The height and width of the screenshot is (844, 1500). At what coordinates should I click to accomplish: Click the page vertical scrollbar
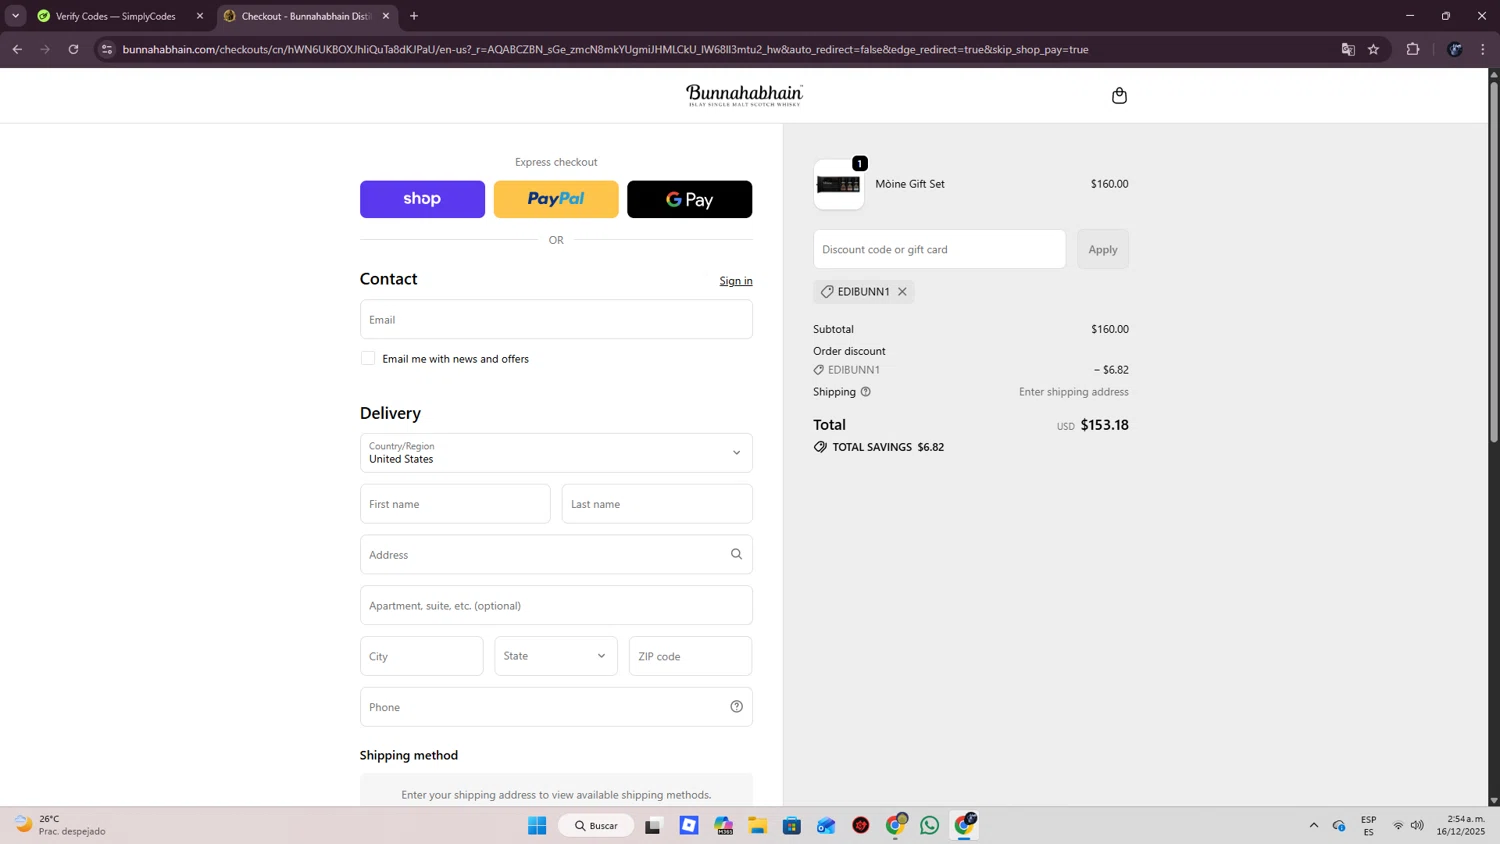[x=1494, y=262]
